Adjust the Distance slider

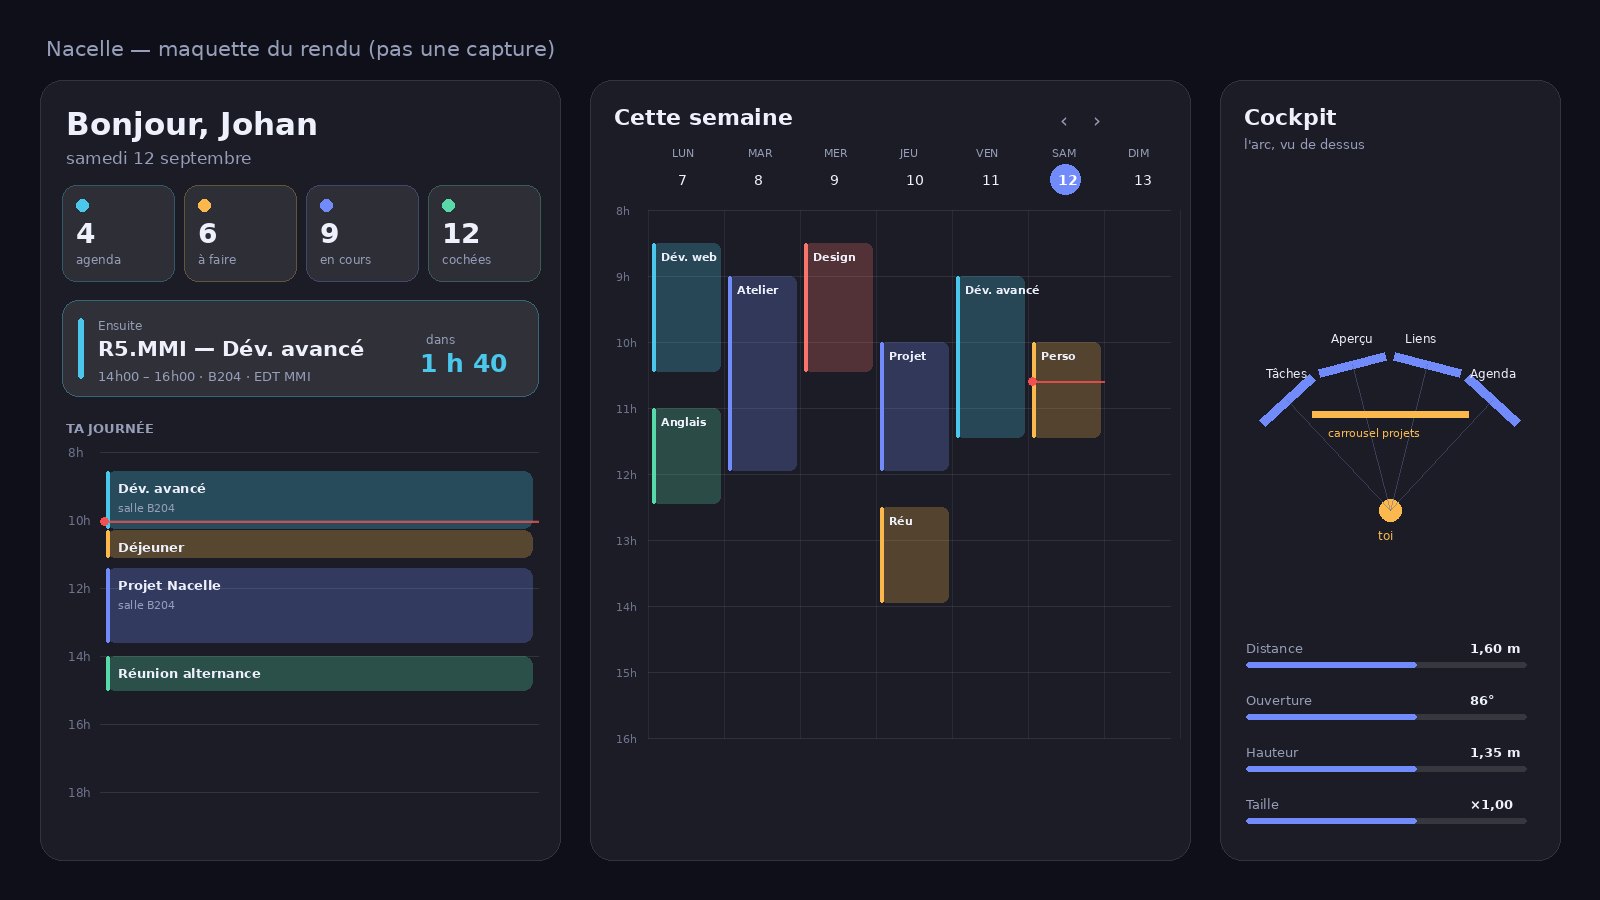pos(1386,665)
